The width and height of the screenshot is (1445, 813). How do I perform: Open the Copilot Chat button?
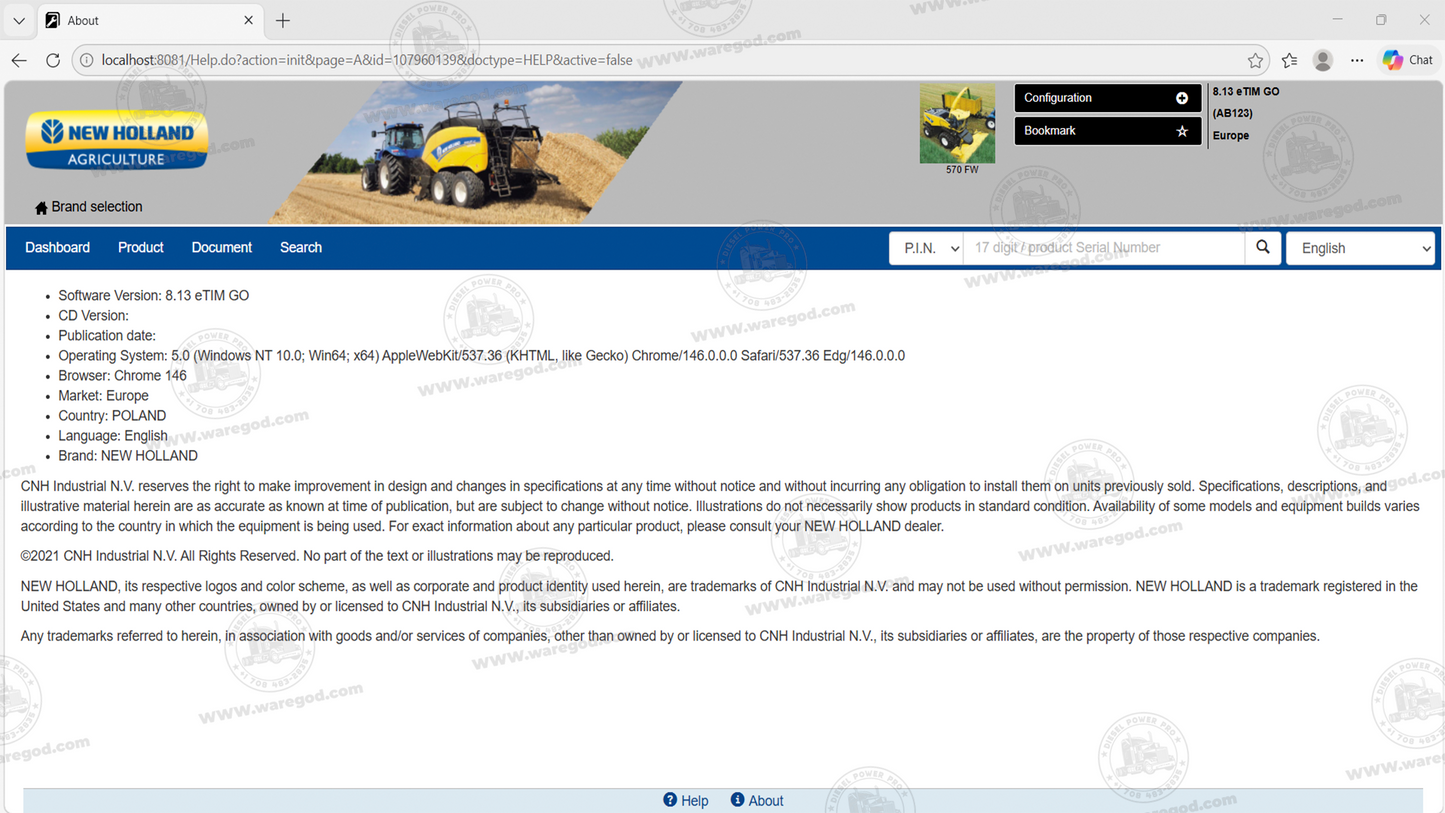(1408, 60)
